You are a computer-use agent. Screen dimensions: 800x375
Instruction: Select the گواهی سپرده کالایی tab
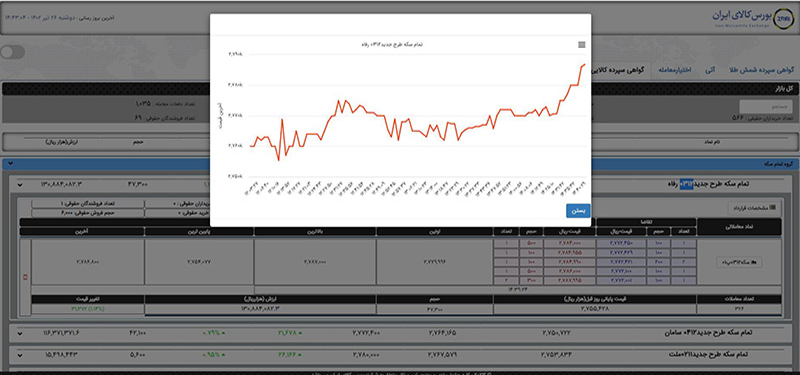tap(618, 70)
